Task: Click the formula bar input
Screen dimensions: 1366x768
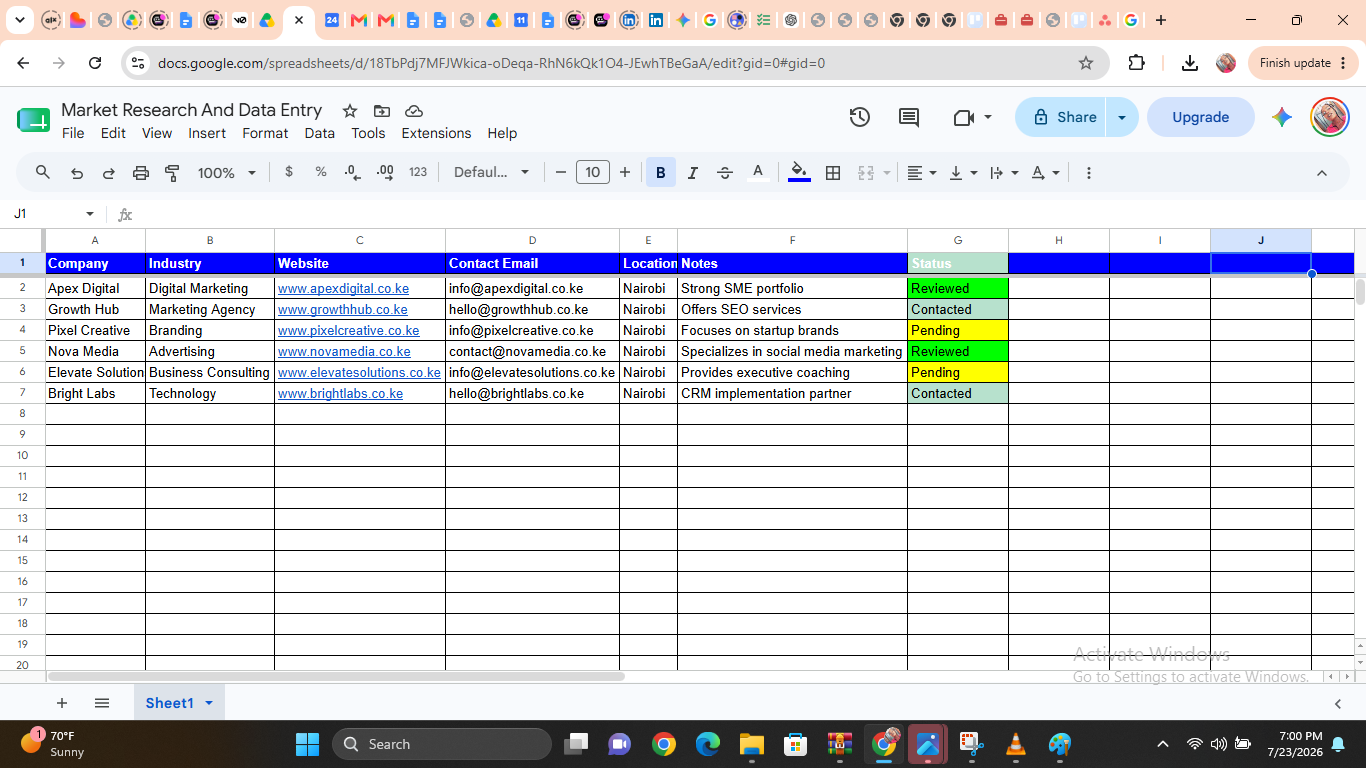Action: click(x=745, y=214)
